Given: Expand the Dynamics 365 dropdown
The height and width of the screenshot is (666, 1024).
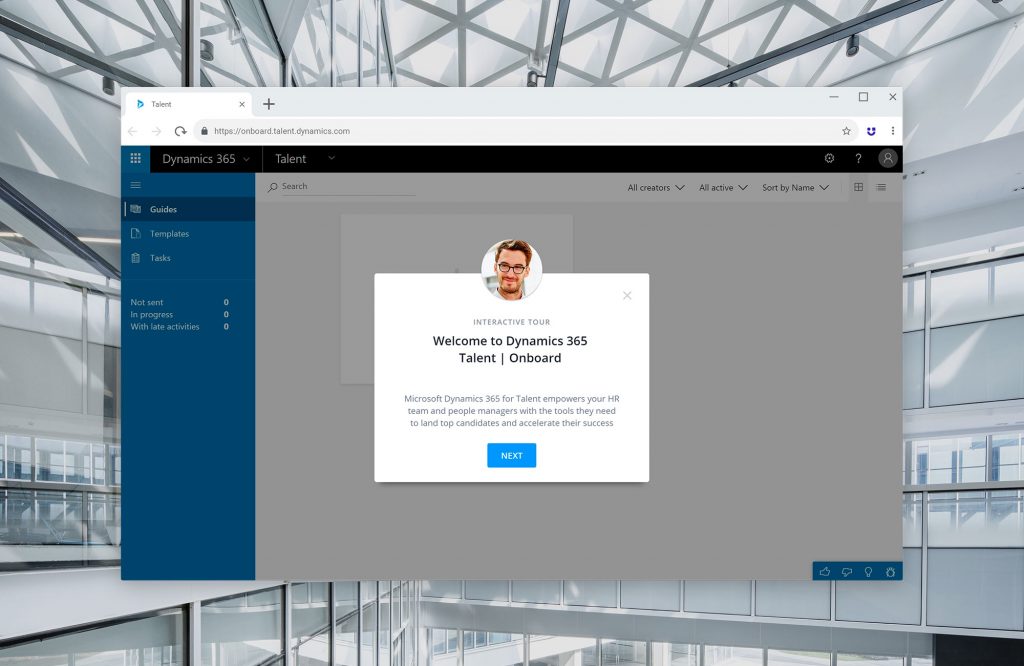Looking at the screenshot, I should 206,159.
